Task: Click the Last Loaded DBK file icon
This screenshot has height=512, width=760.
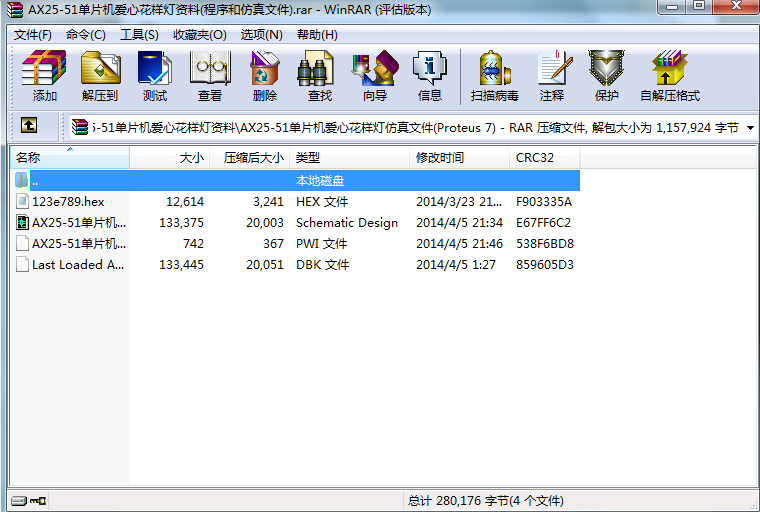Action: point(22,264)
